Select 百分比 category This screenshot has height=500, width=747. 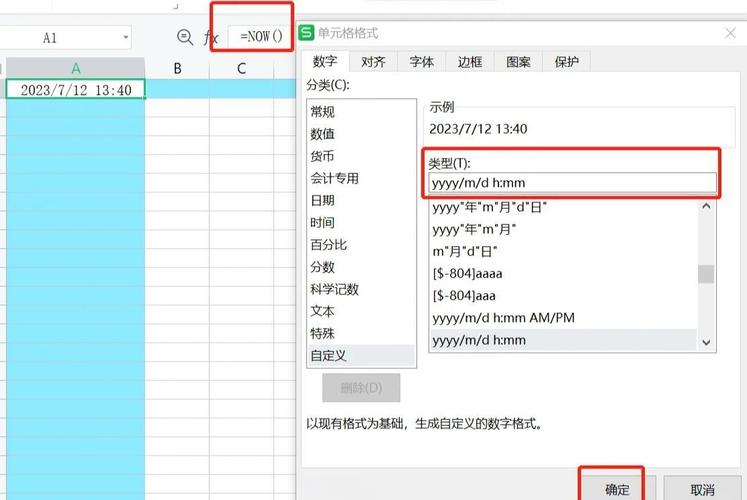[x=361, y=245]
